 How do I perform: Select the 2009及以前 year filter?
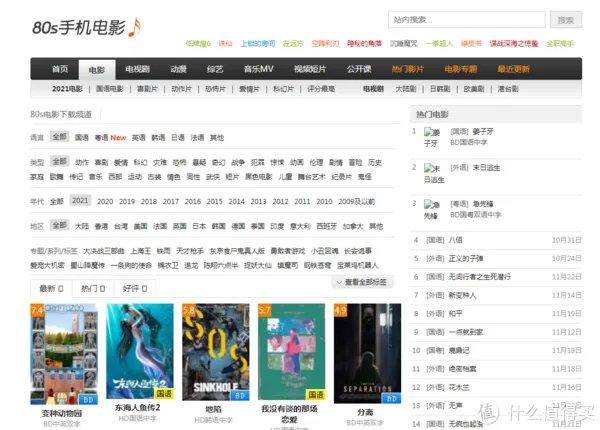pos(357,201)
